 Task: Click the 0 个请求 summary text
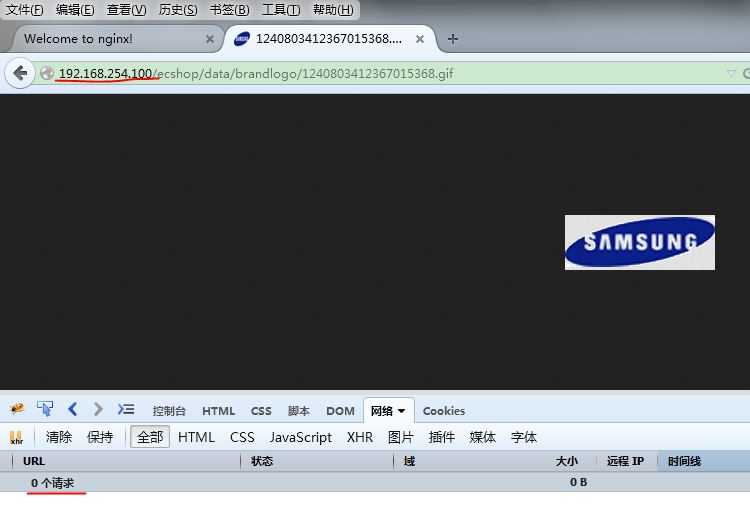pos(53,483)
